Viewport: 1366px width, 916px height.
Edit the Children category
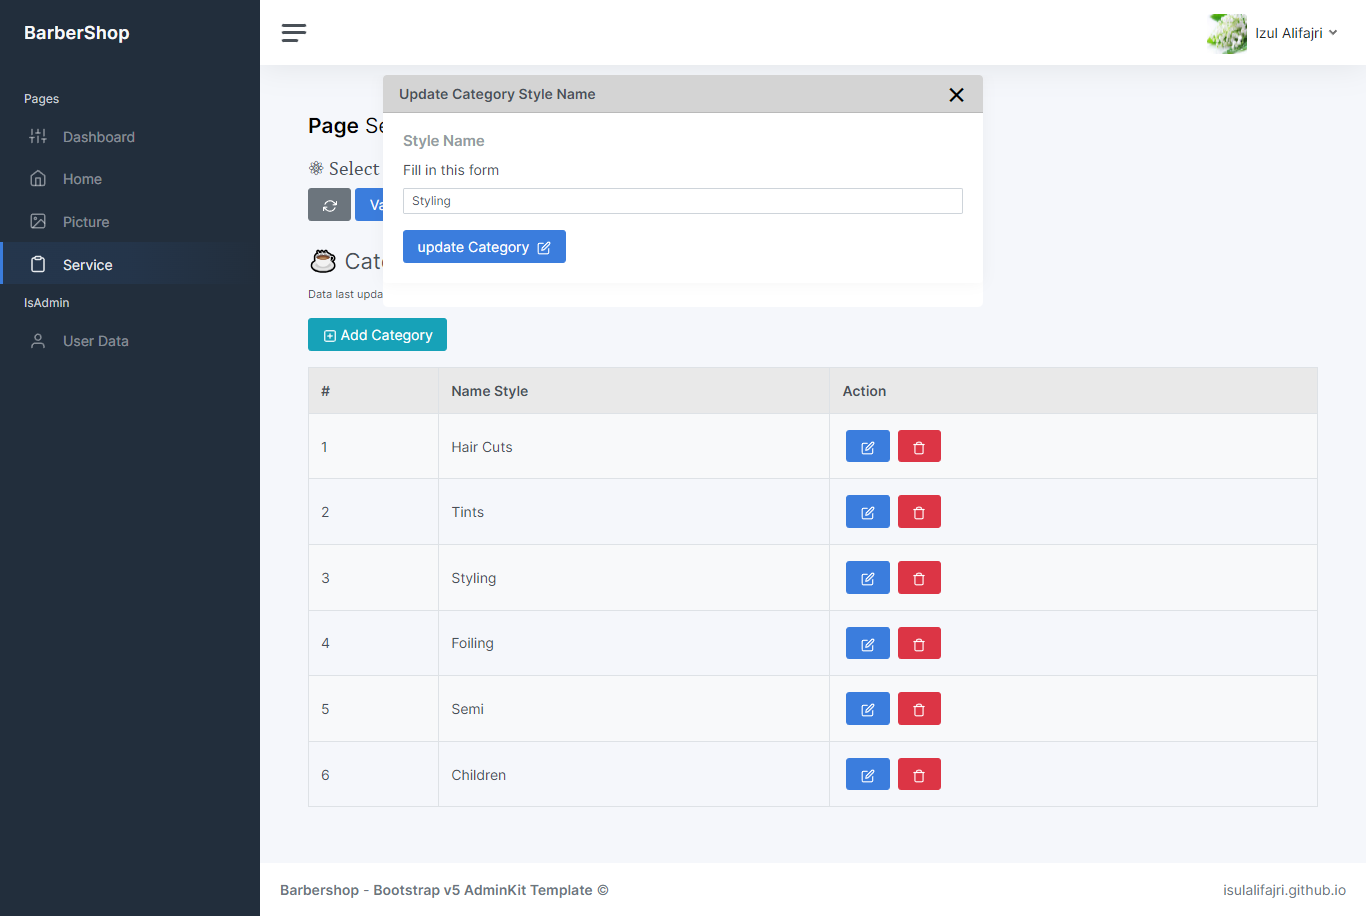tap(867, 775)
